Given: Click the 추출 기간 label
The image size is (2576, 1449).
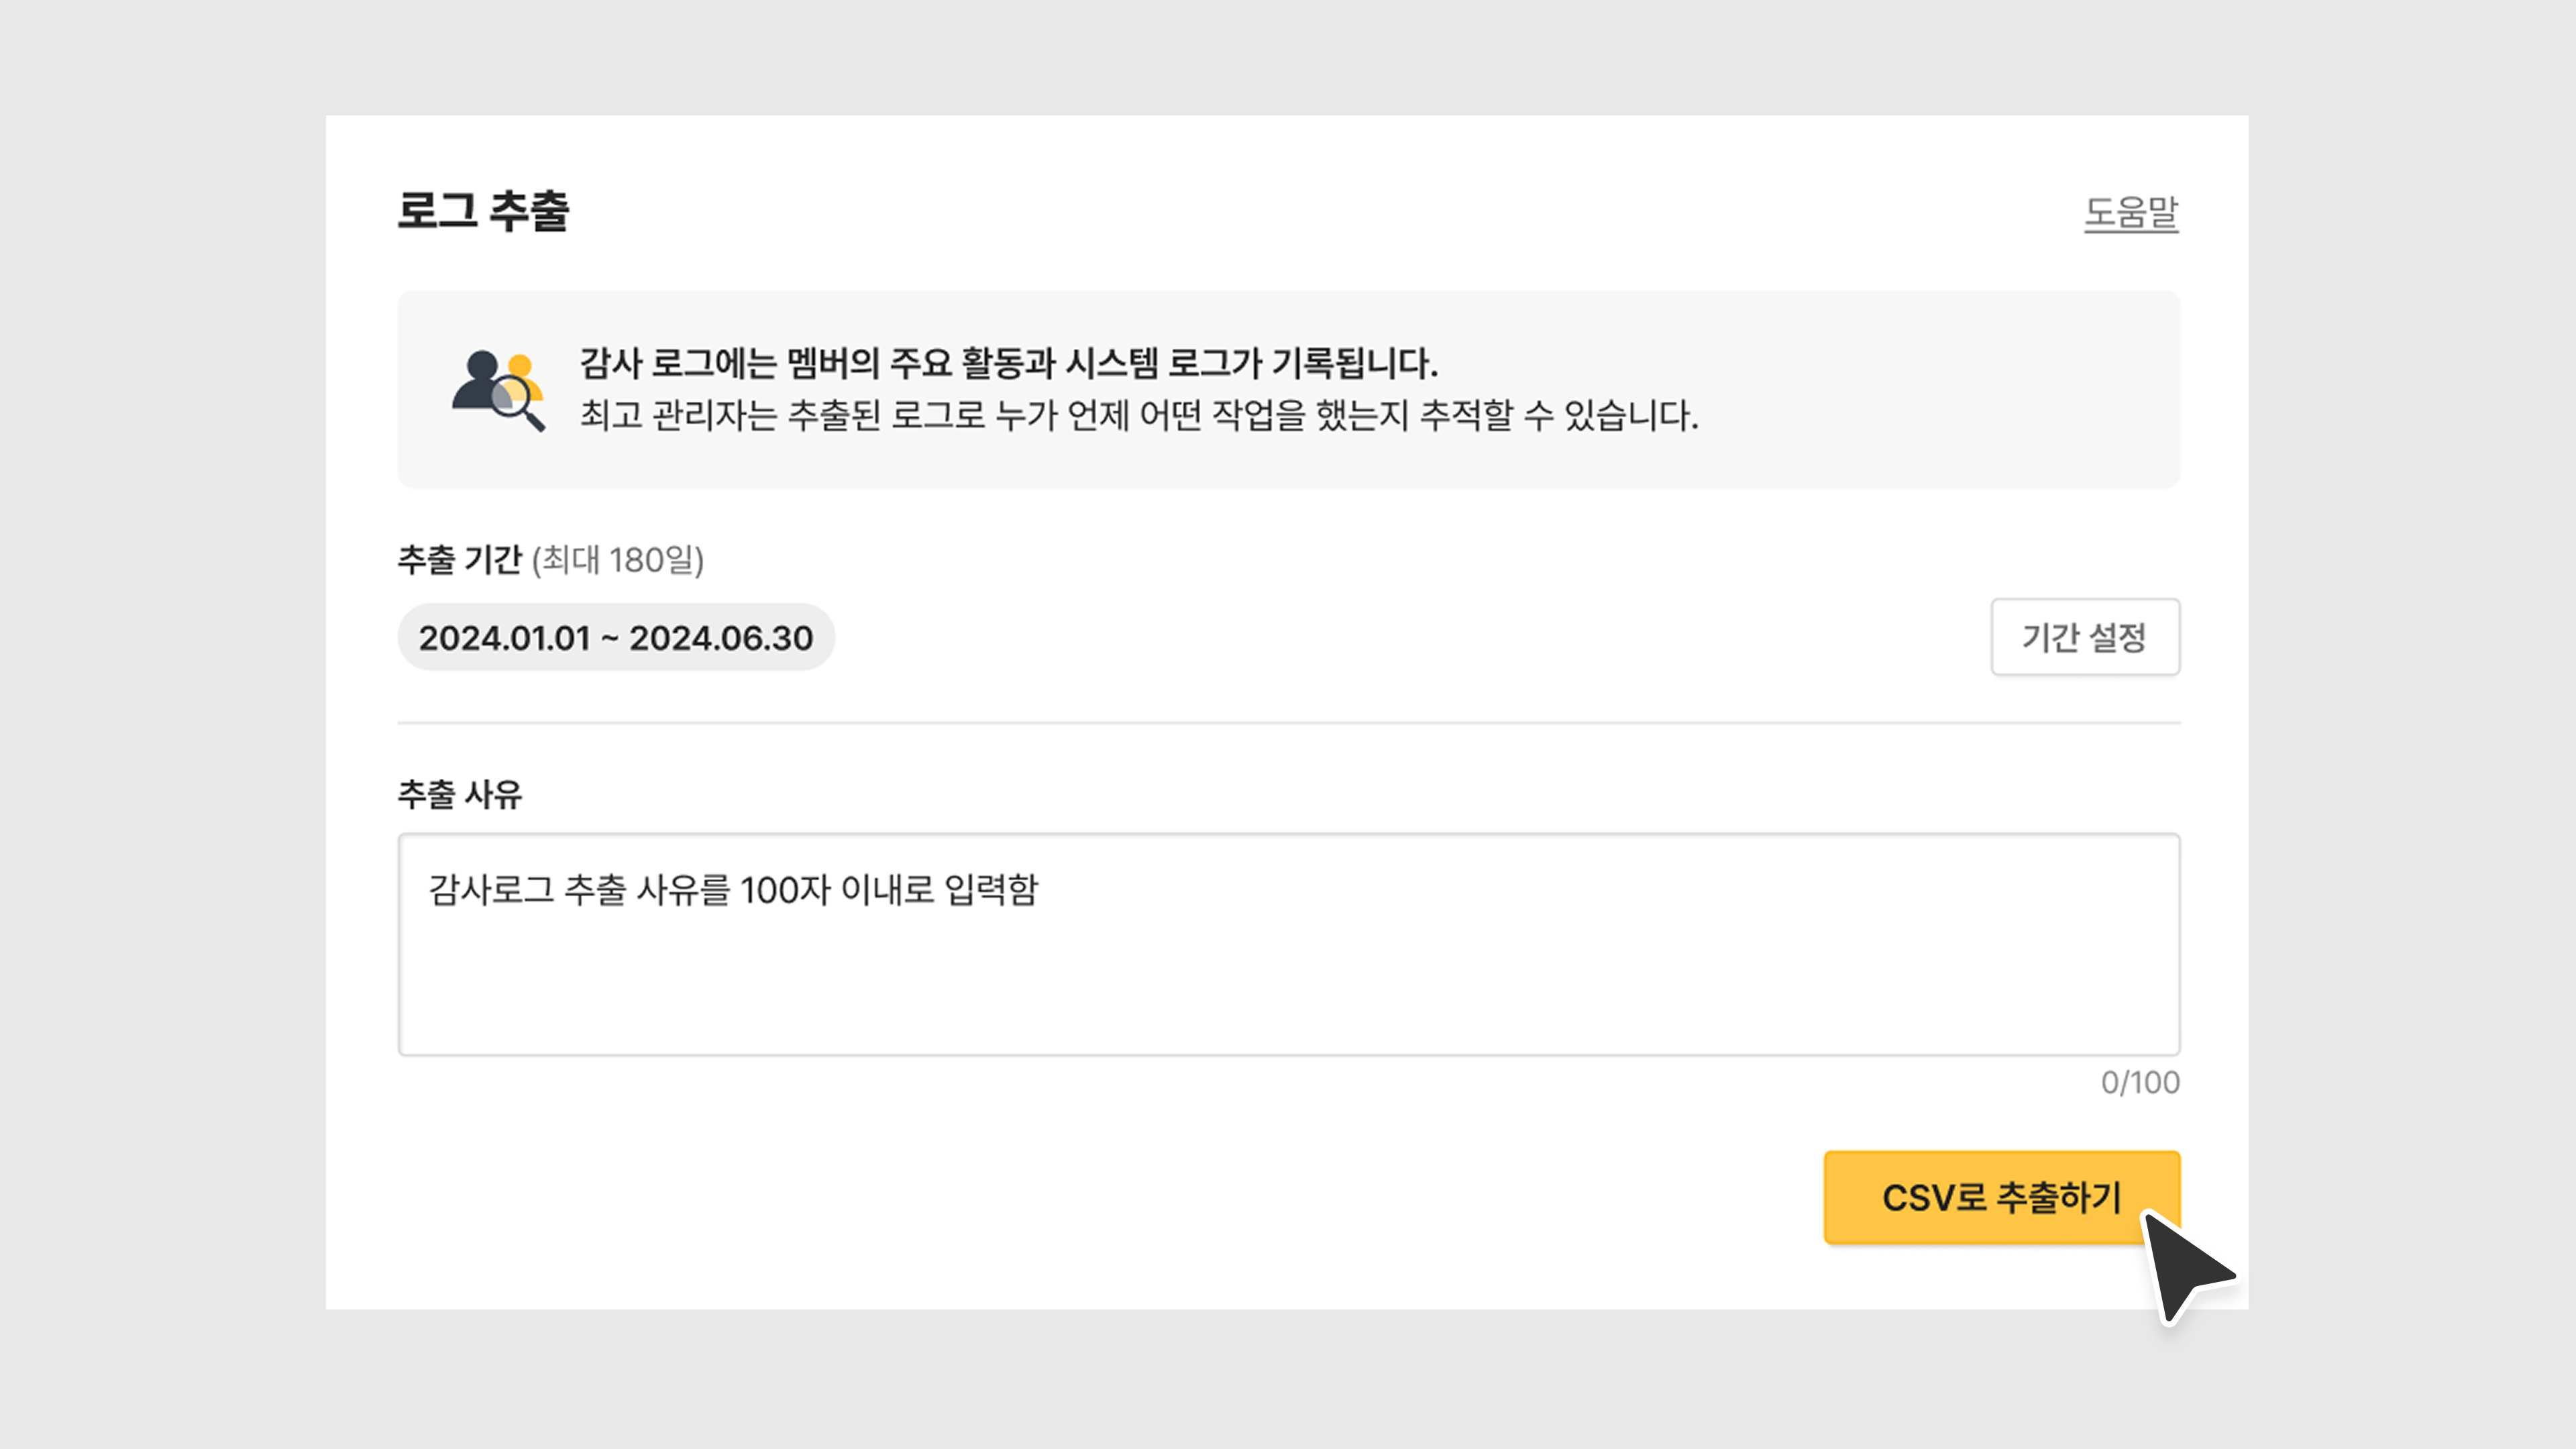Looking at the screenshot, I should click(460, 559).
